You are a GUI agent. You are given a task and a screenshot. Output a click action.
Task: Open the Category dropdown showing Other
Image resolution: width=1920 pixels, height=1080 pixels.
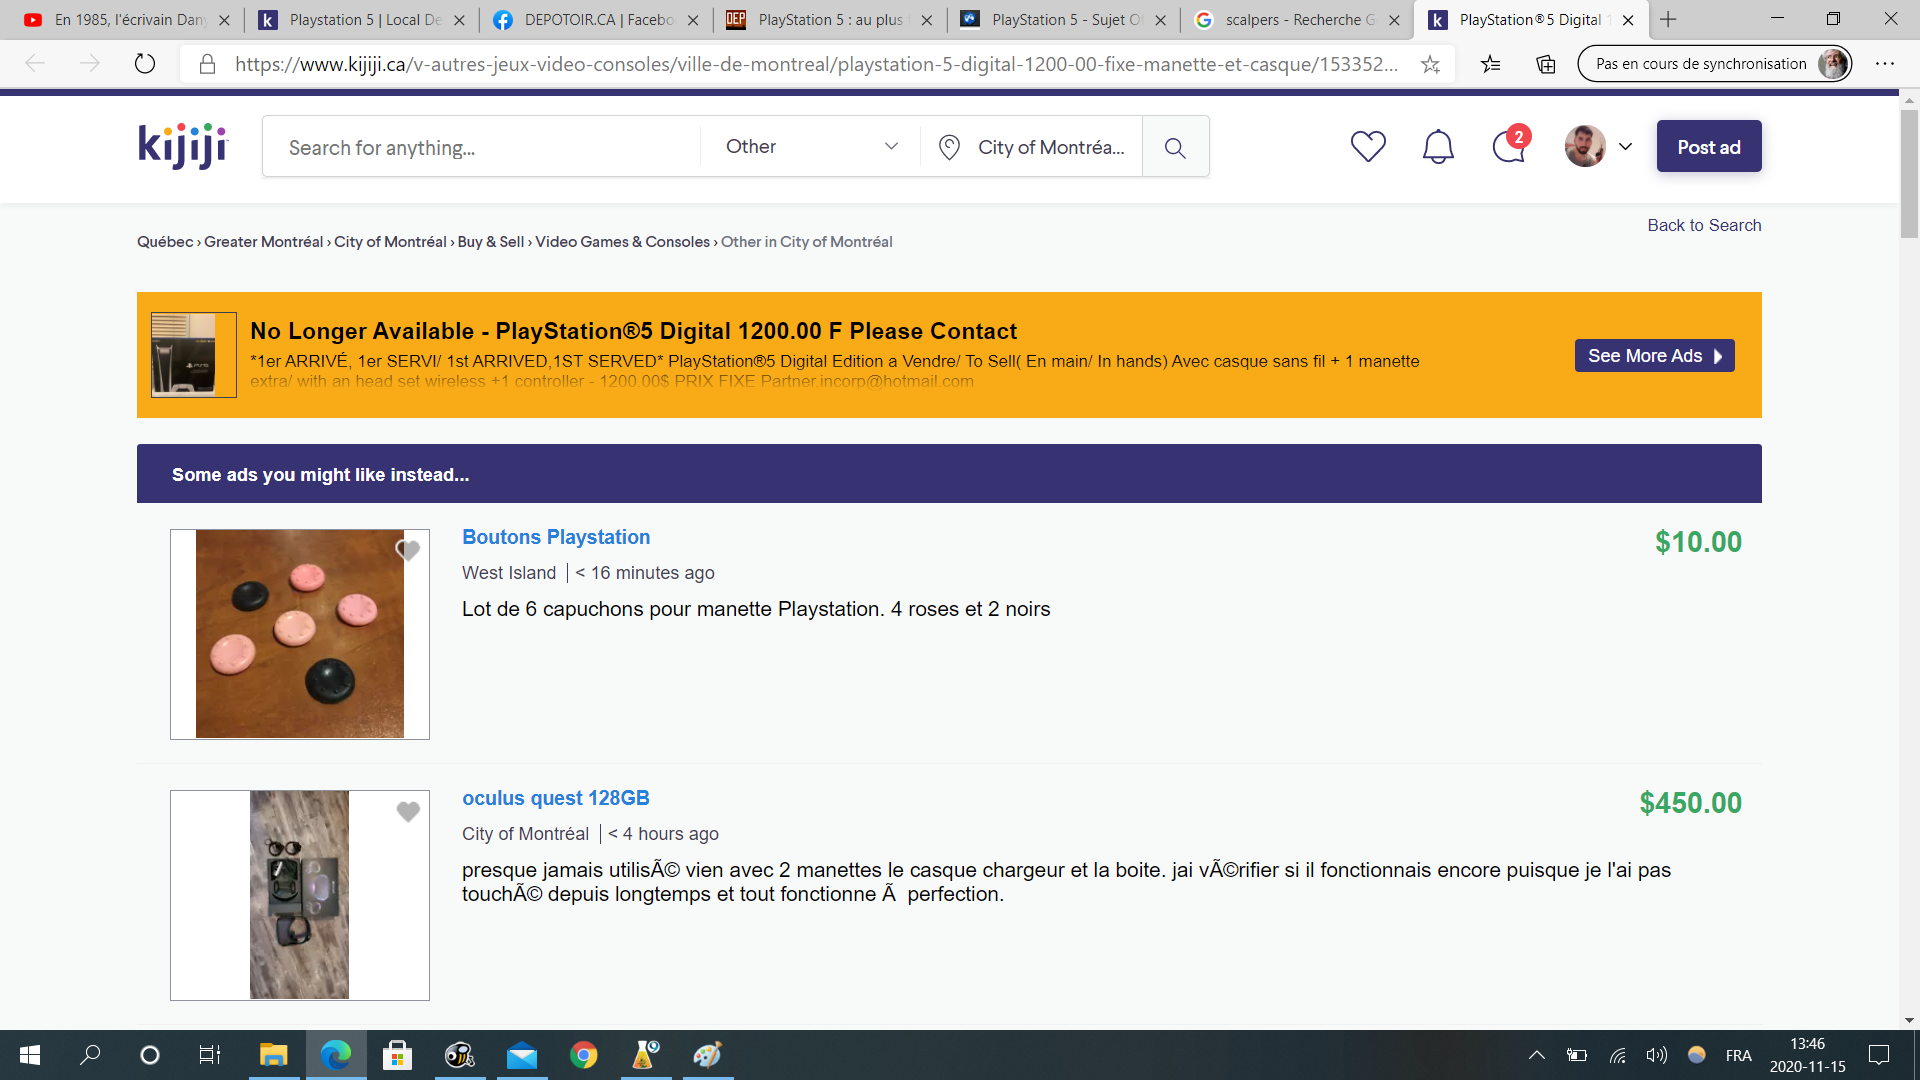[811, 147]
